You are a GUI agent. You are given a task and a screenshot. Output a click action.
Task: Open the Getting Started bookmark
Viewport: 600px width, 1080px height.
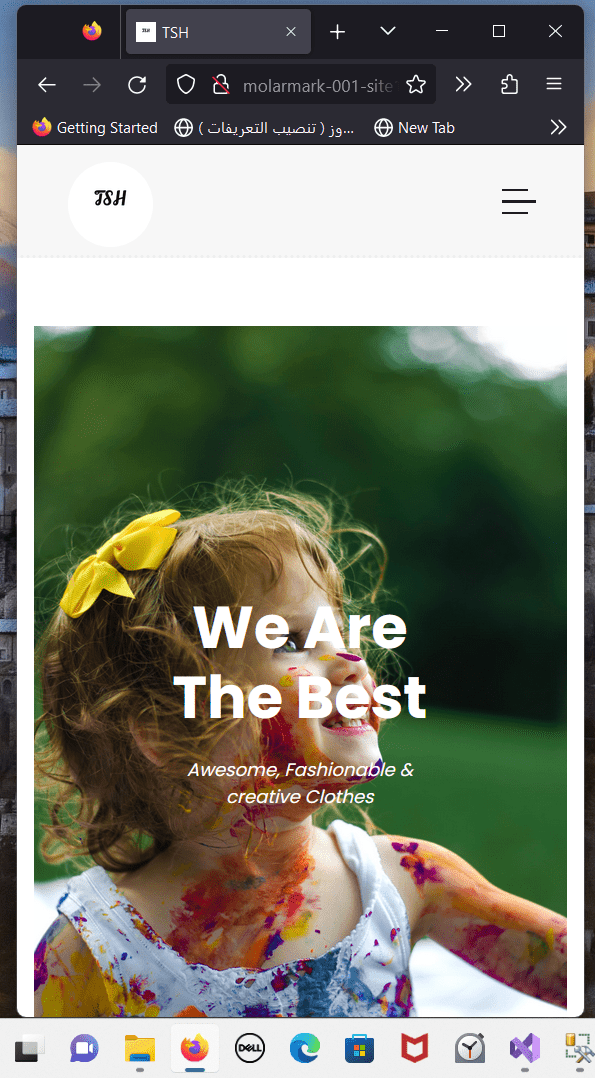click(x=95, y=127)
